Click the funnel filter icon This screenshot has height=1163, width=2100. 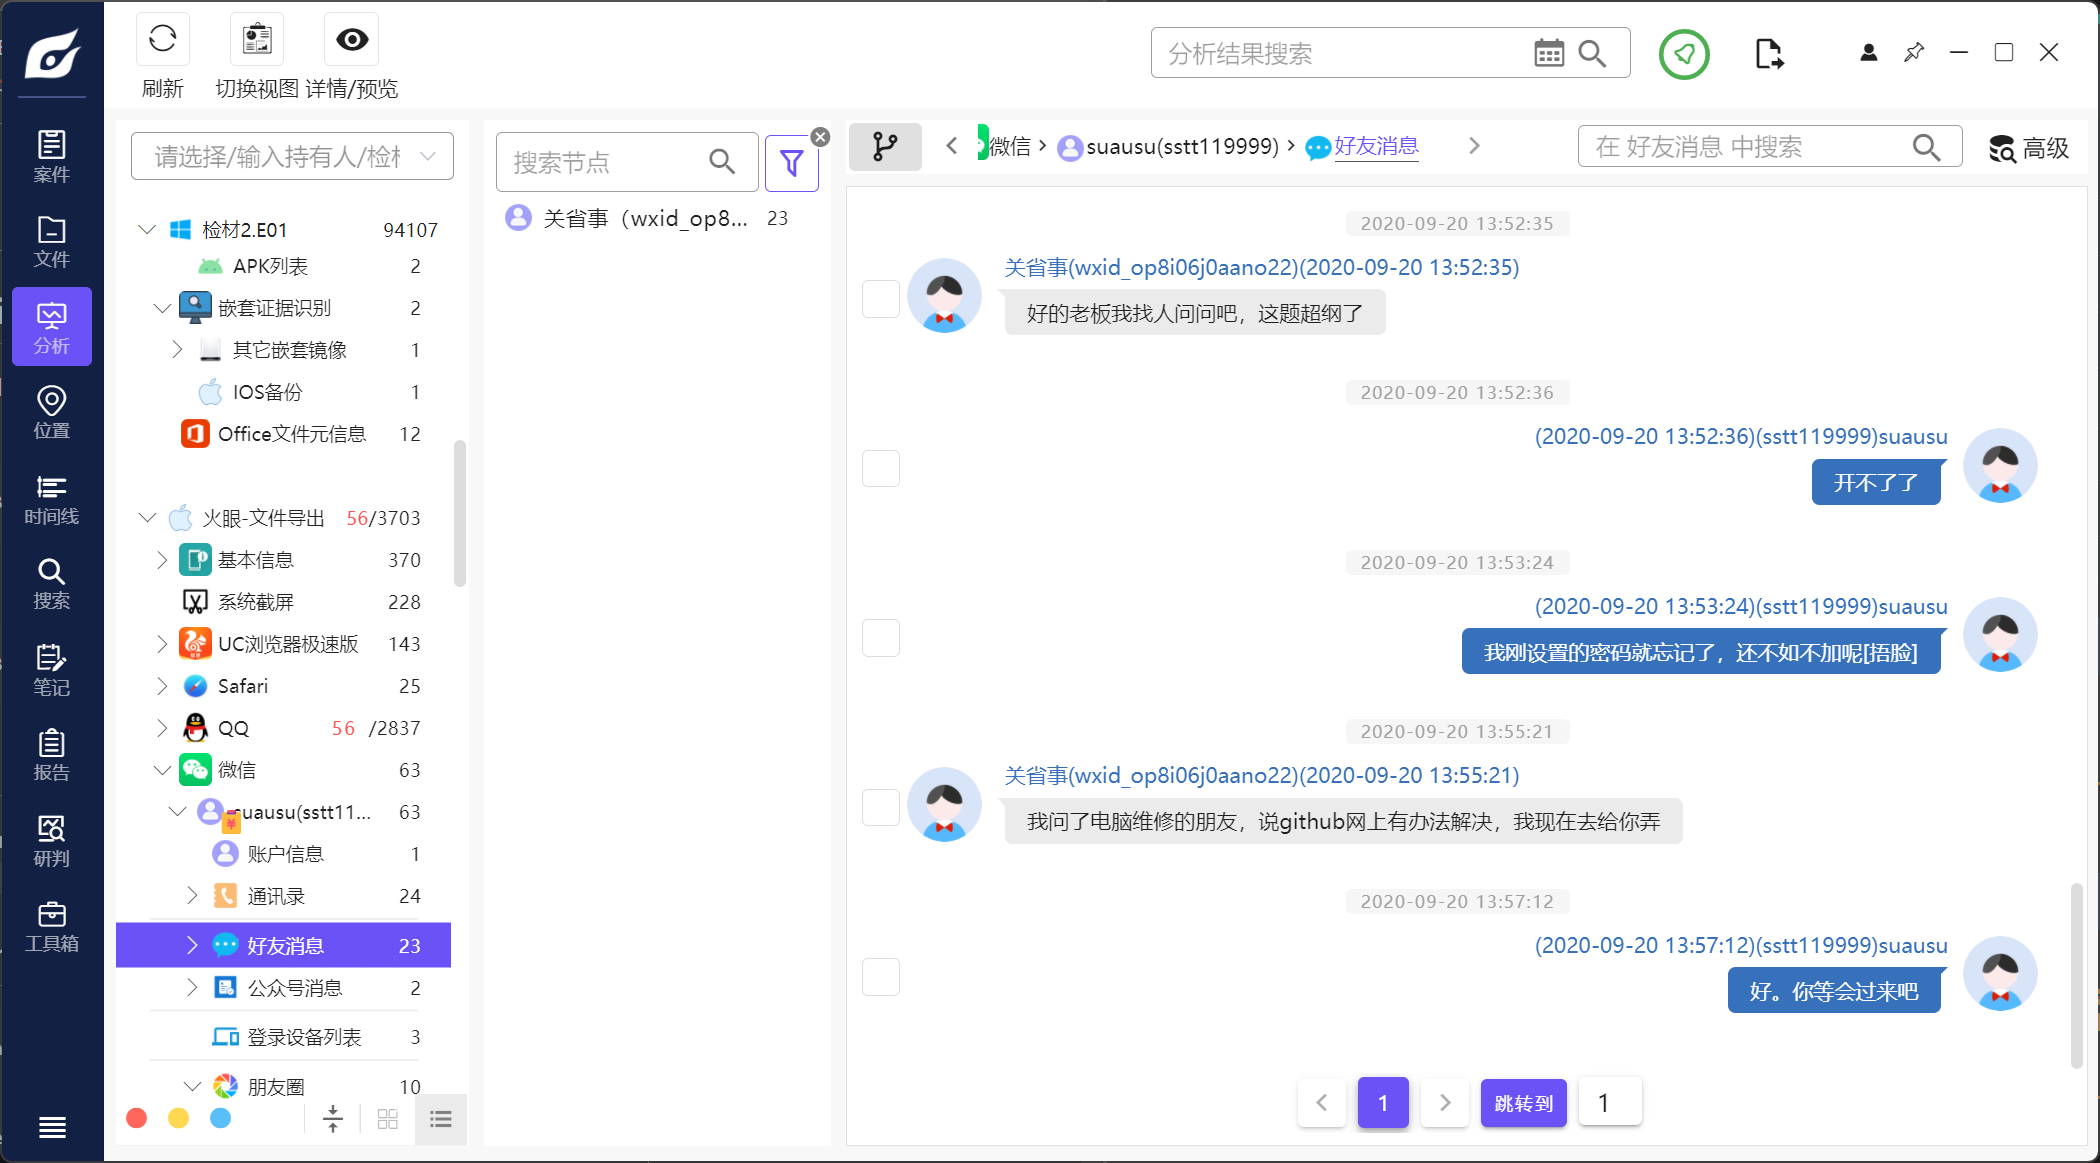791,163
